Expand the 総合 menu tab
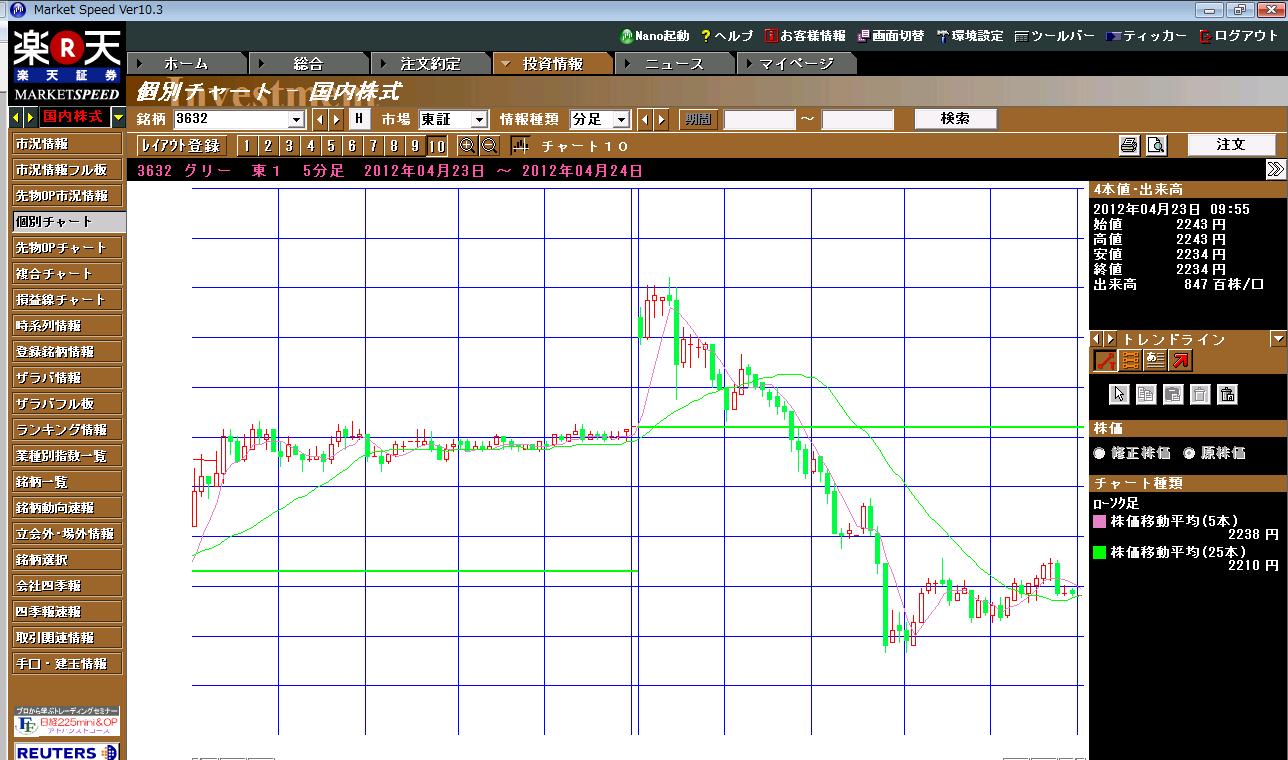Screen dimensions: 1288x760 tap(308, 63)
